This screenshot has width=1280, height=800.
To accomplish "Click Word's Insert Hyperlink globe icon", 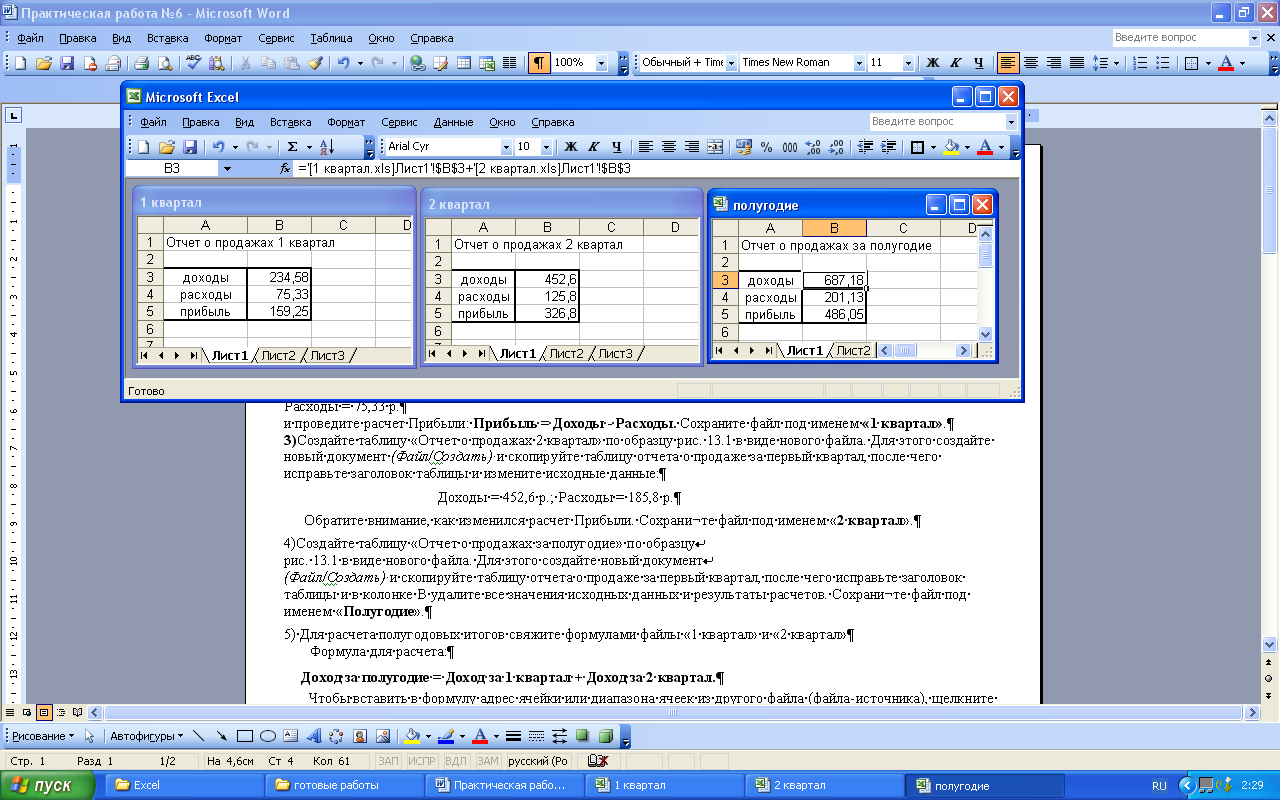I will tap(417, 62).
